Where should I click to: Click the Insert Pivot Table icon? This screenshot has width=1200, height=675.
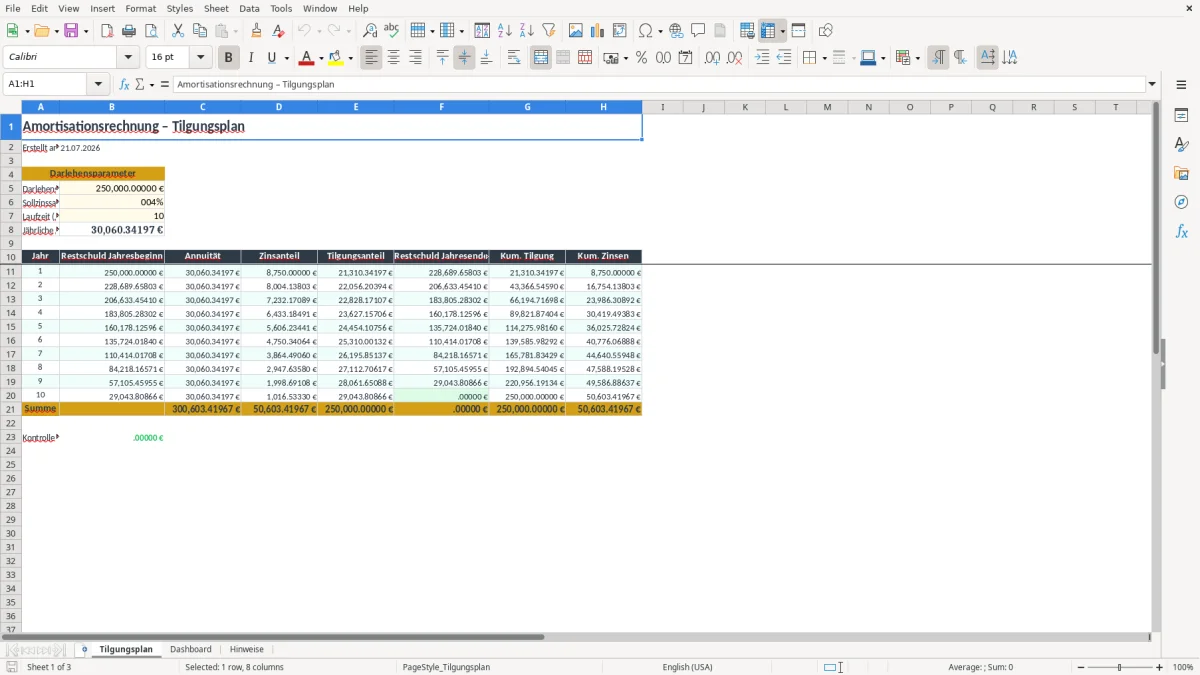[620, 30]
